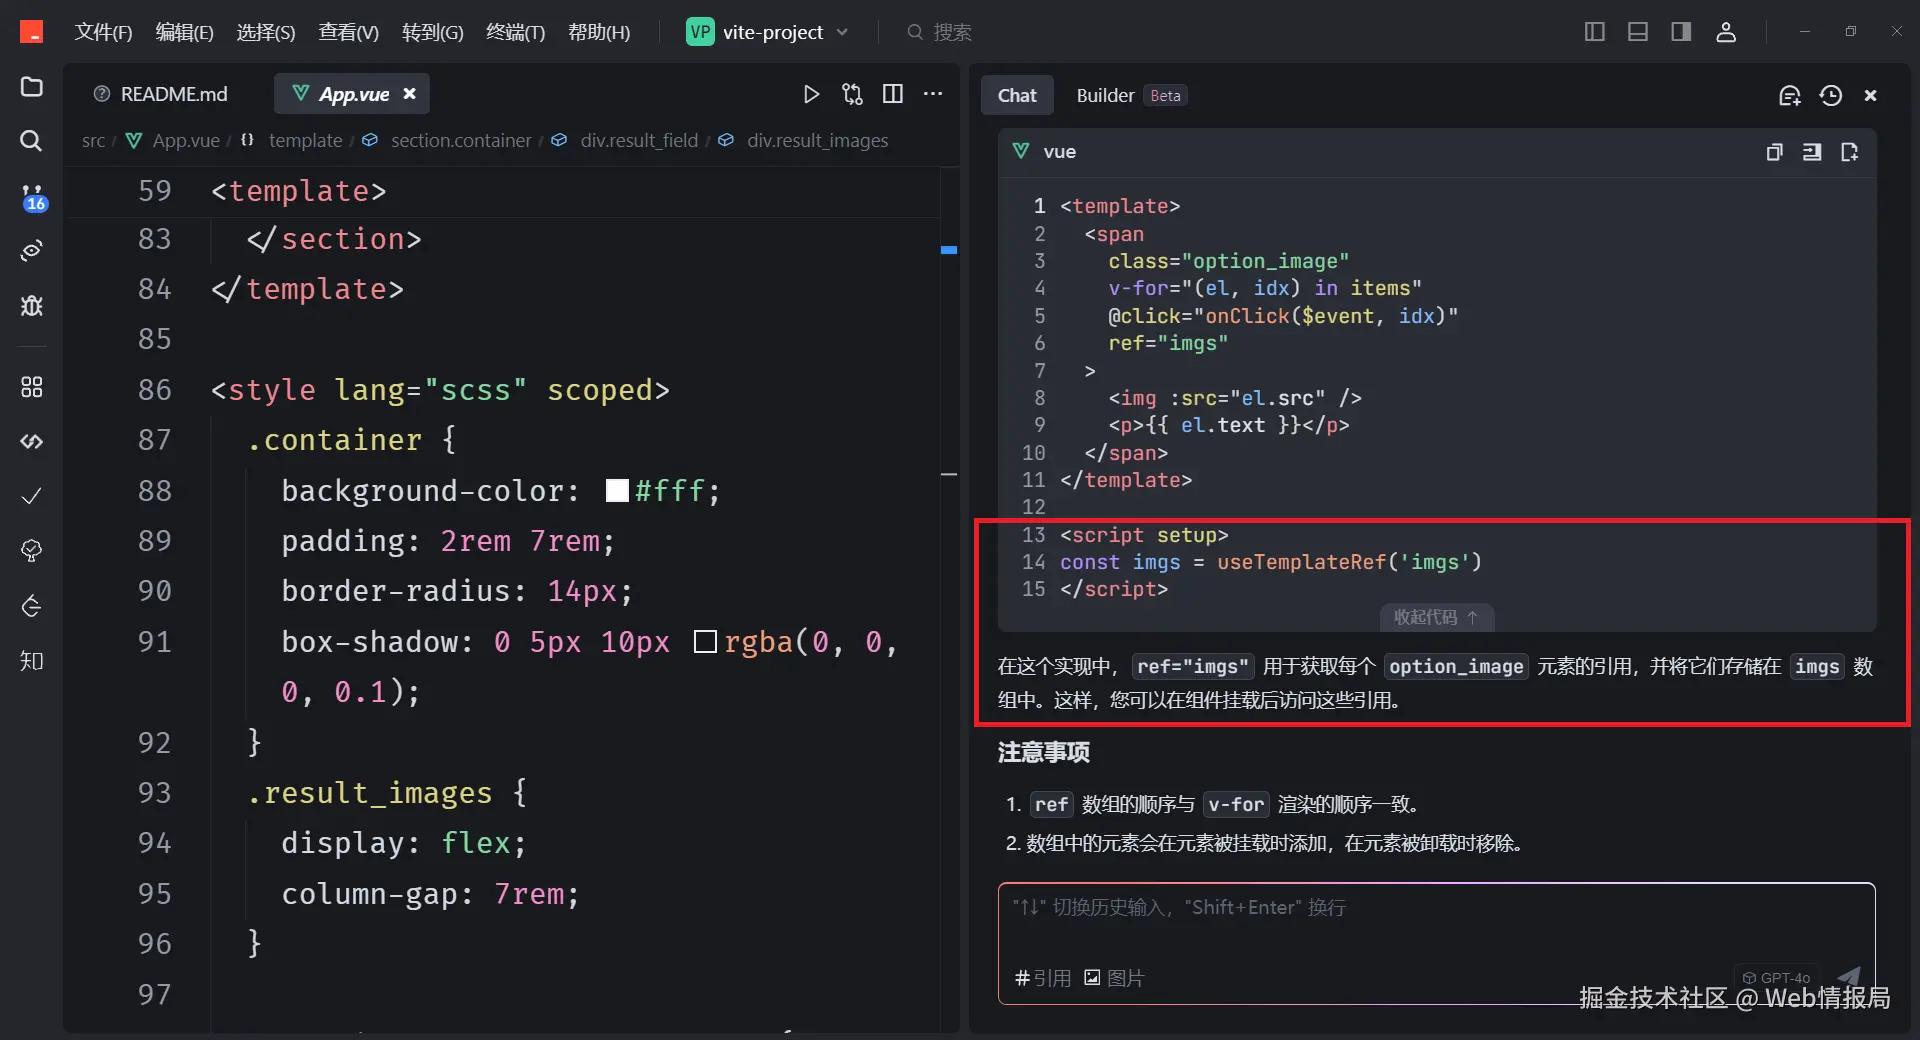Image resolution: width=1920 pixels, height=1040 pixels.
Task: Attach a 图片 image to chat
Action: tap(1114, 978)
